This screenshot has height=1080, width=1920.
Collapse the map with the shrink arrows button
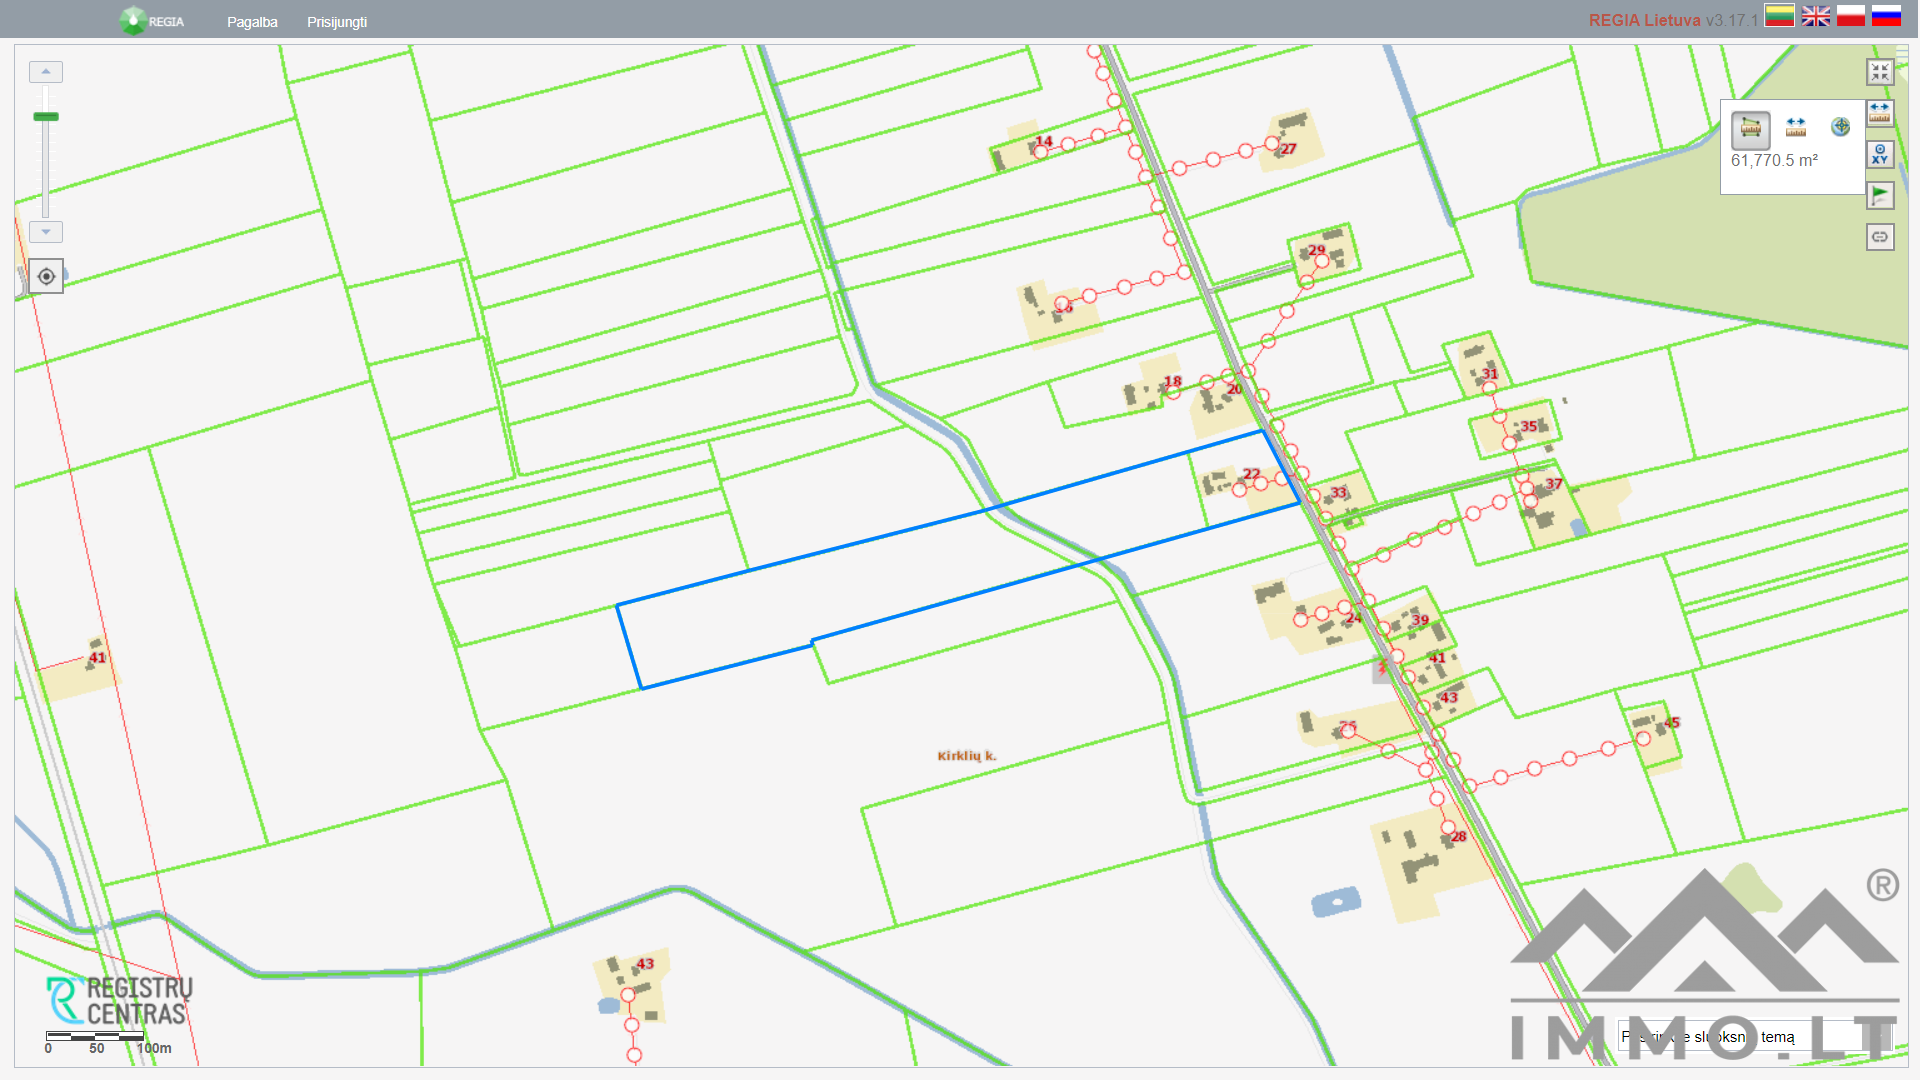click(1880, 72)
